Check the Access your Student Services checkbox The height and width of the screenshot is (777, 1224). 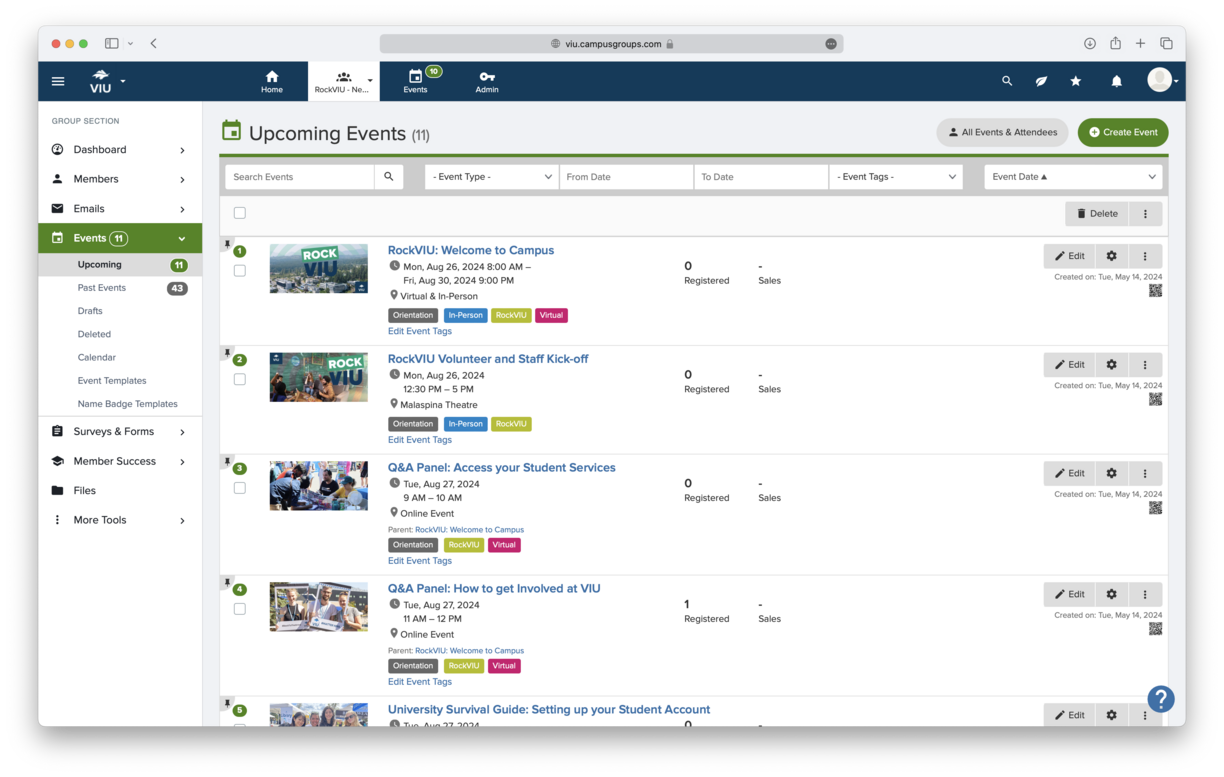coord(239,489)
